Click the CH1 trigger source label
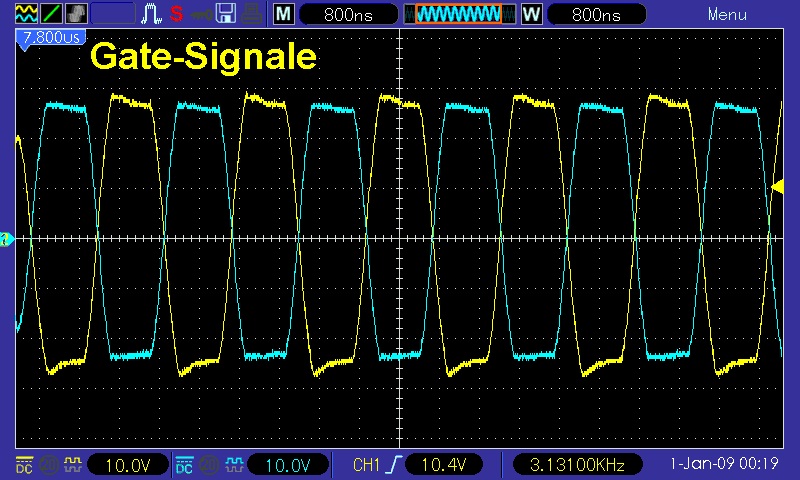Image resolution: width=800 pixels, height=480 pixels. pos(366,465)
